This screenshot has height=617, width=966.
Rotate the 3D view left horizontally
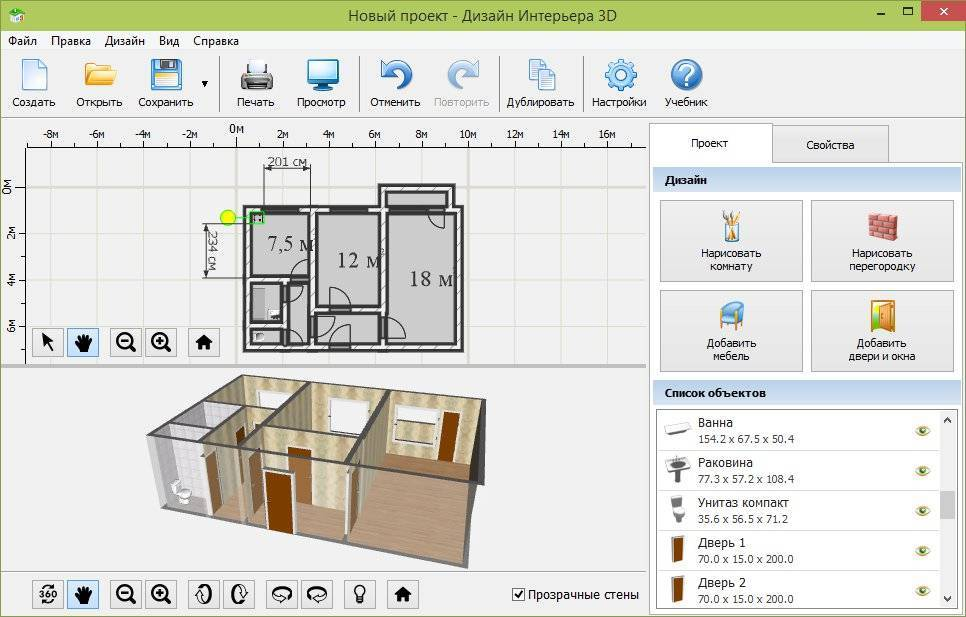(x=282, y=594)
